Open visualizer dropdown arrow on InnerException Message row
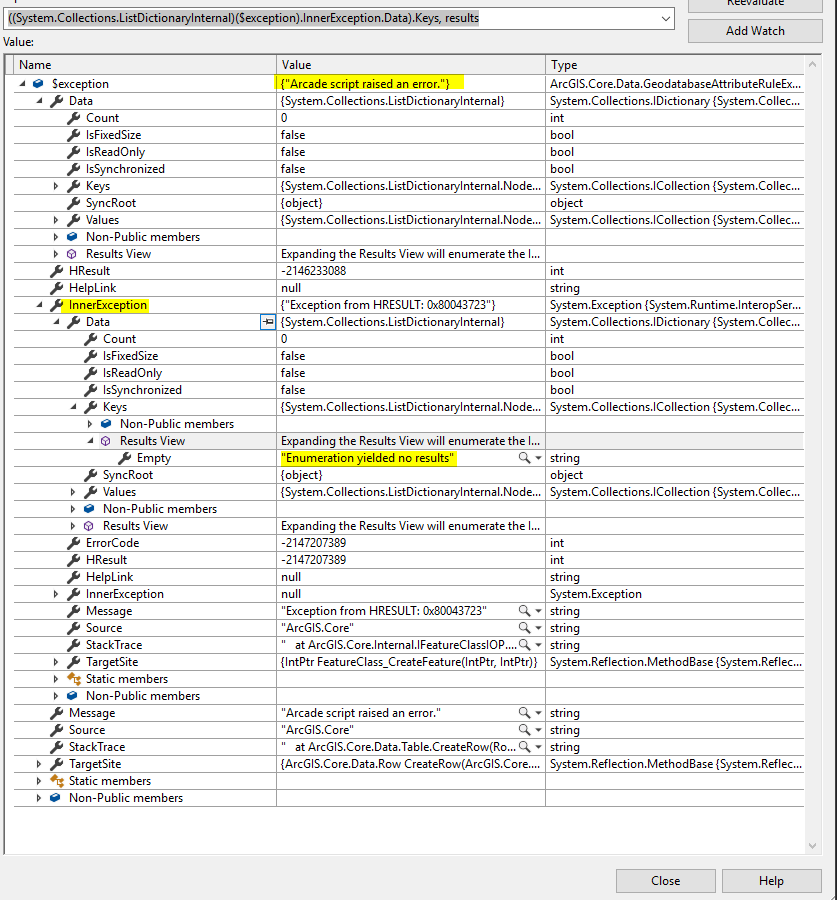The height and width of the screenshot is (900, 837). 538,611
